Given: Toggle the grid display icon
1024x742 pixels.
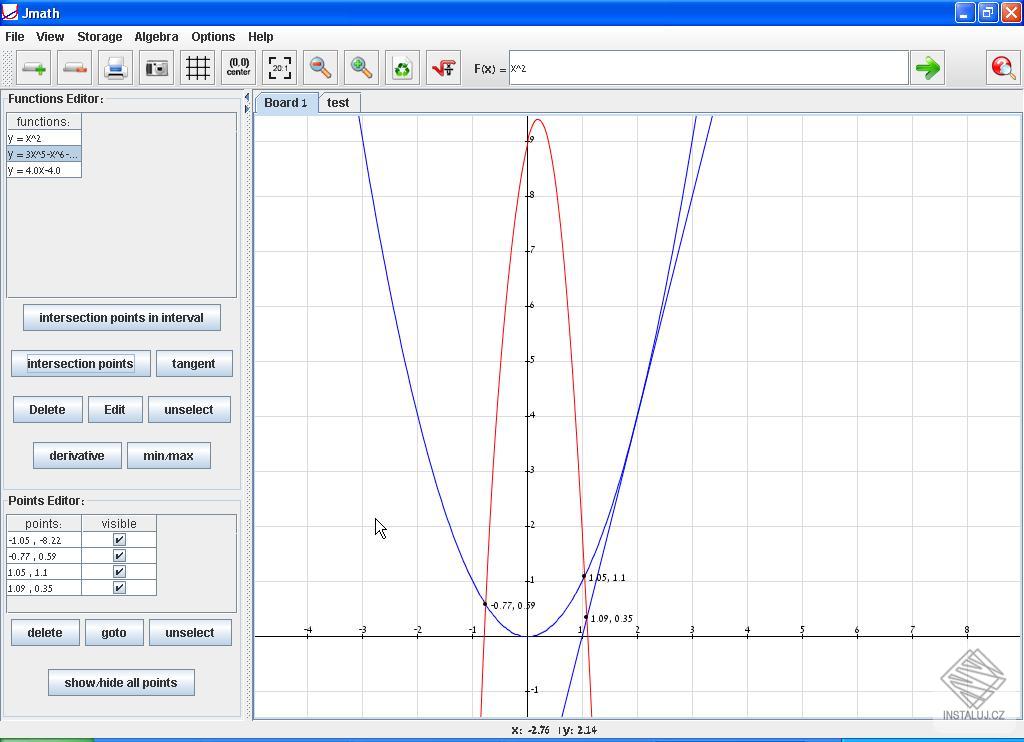Looking at the screenshot, I should [197, 67].
